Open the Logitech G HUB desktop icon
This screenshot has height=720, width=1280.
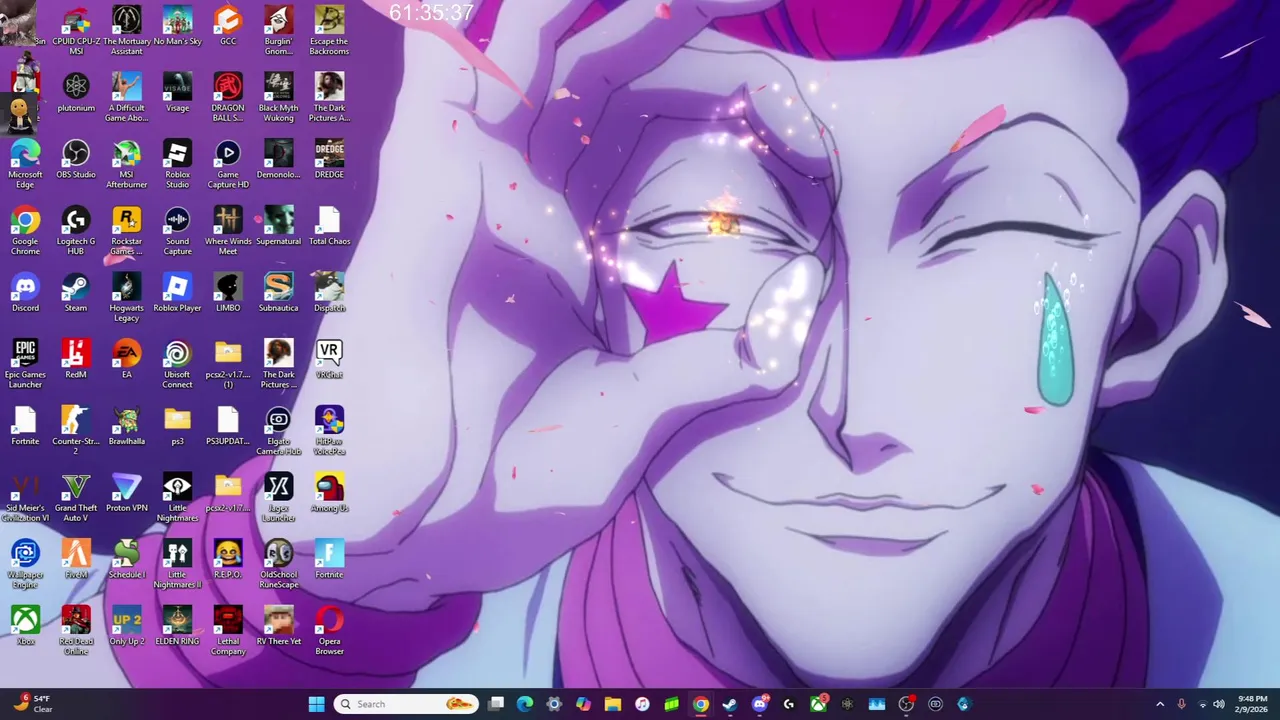(76, 231)
